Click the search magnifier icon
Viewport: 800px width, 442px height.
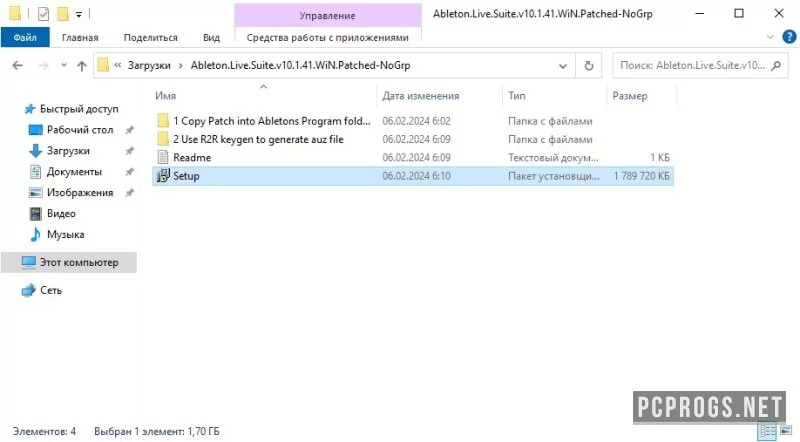tap(776, 65)
